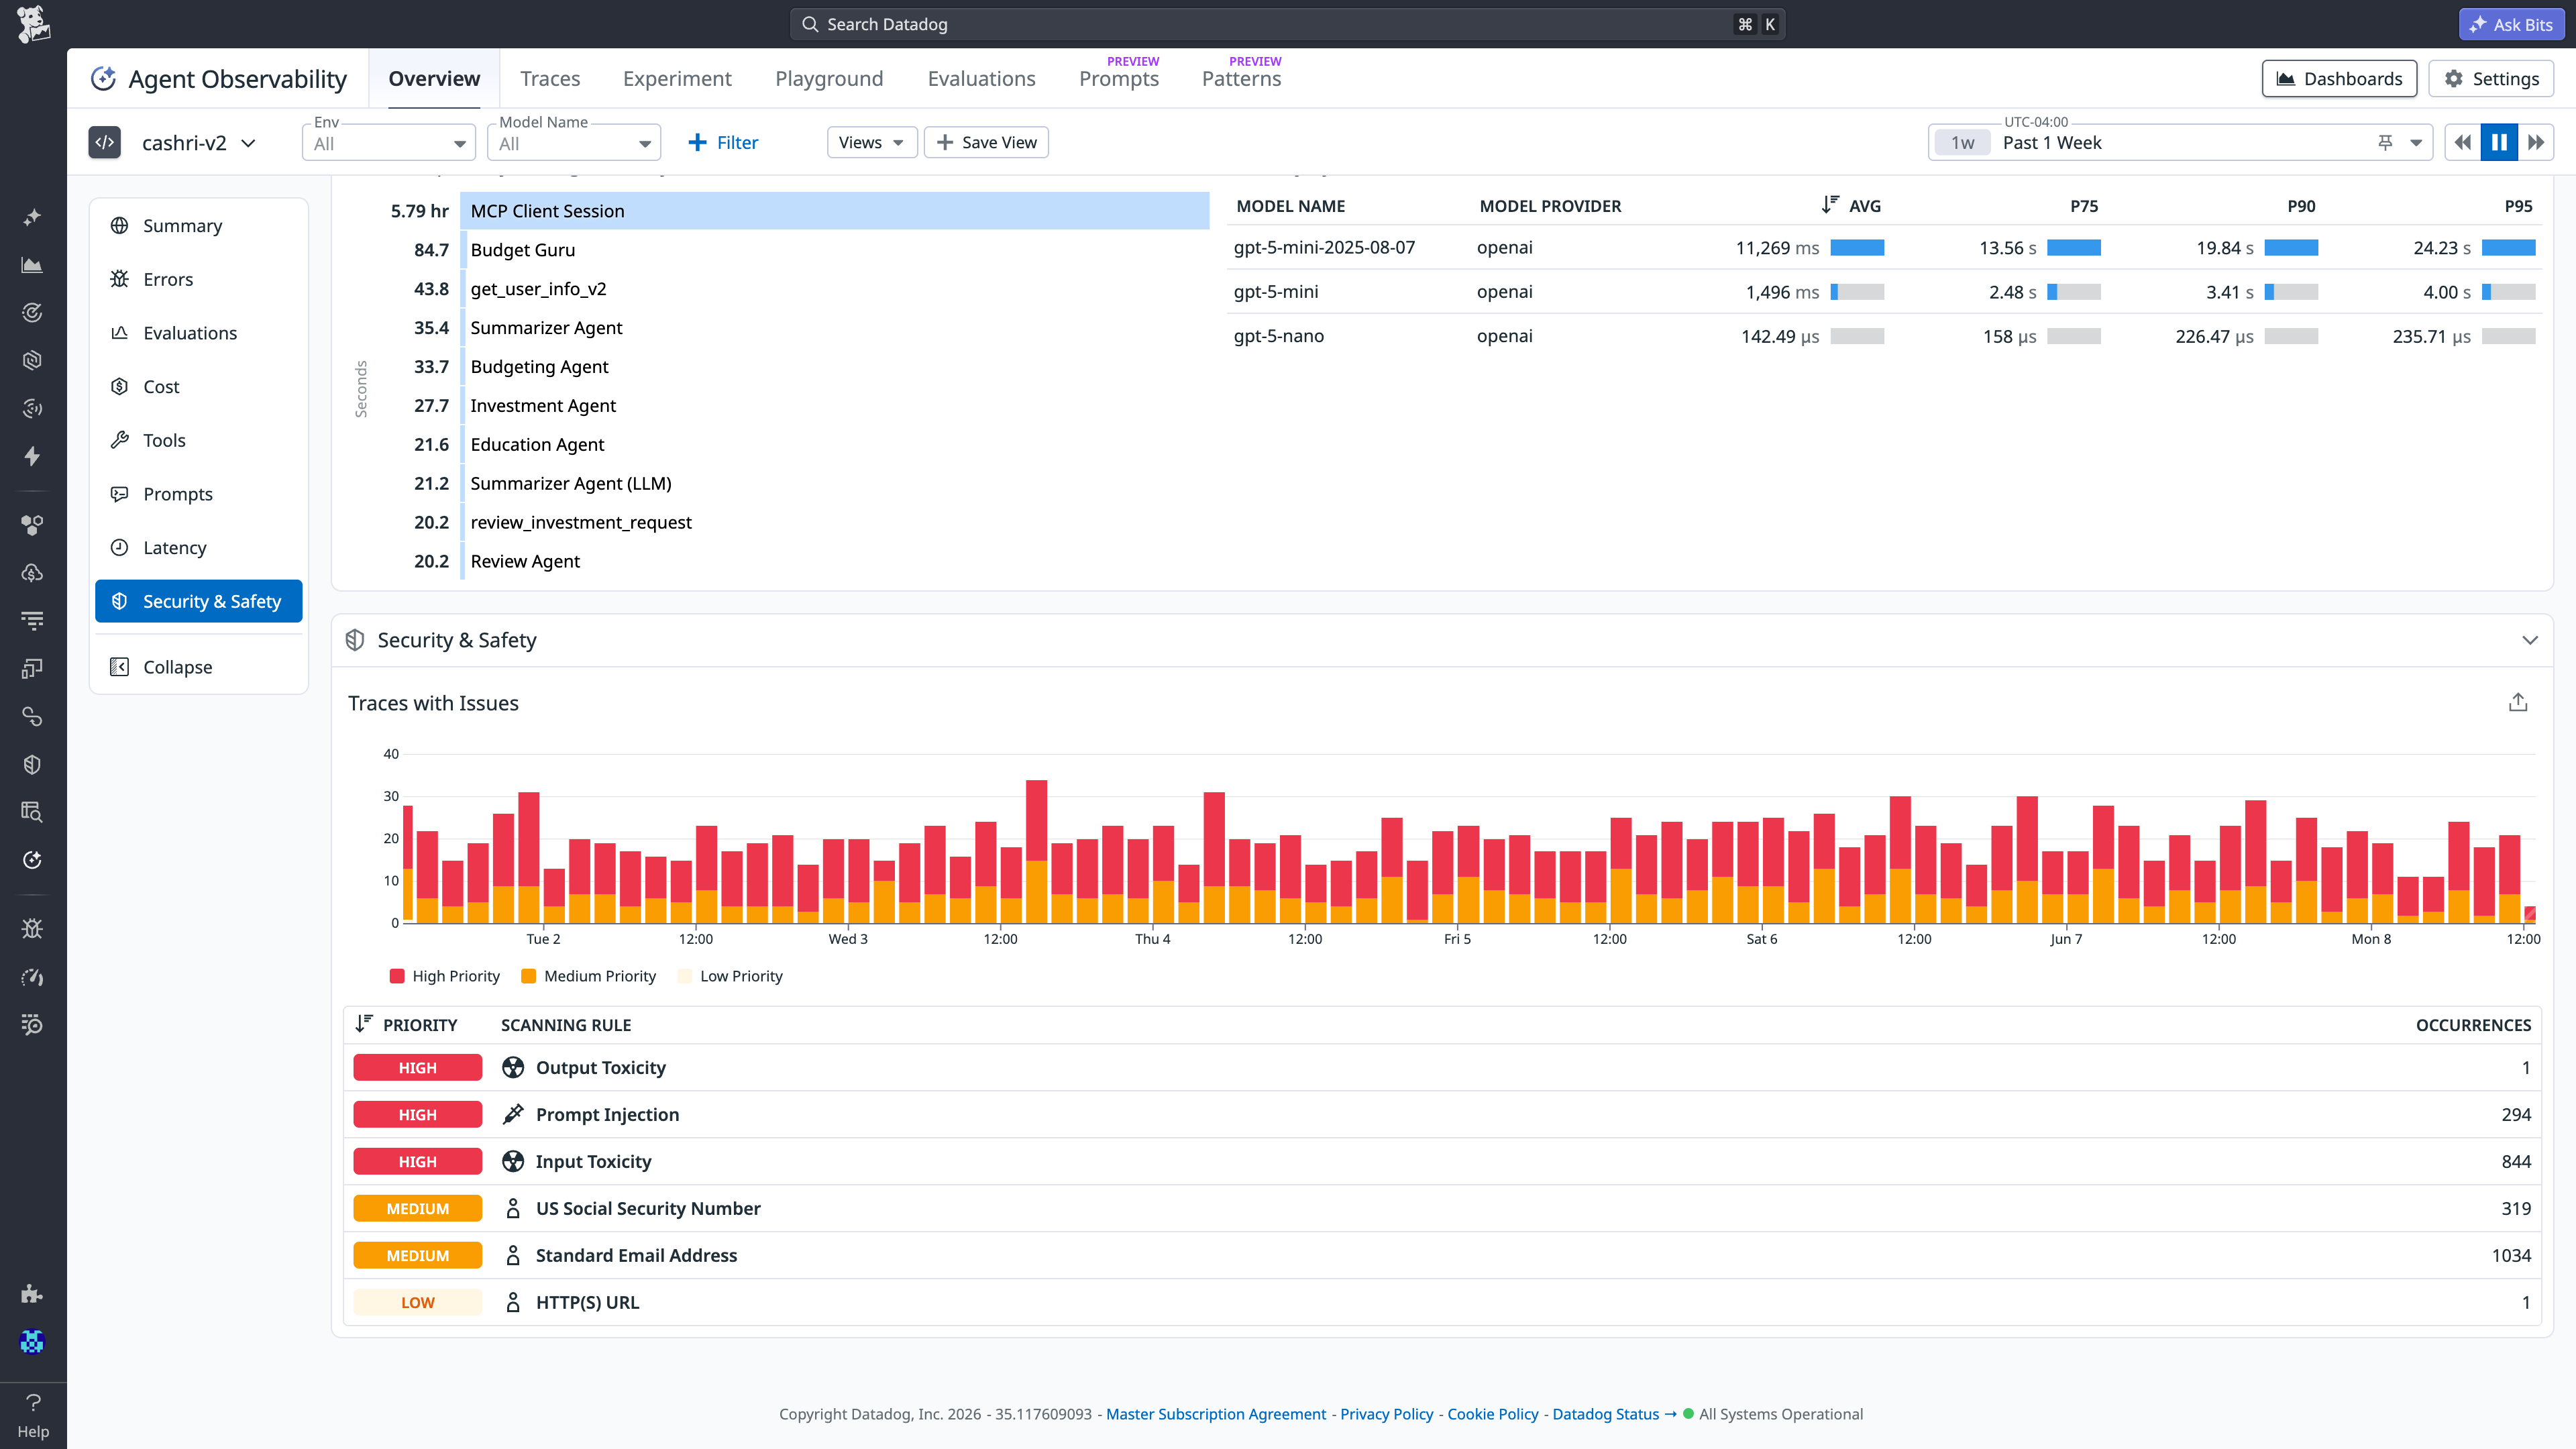Open the three-hexagons icon in left rail
2576x1449 pixels.
point(32,525)
